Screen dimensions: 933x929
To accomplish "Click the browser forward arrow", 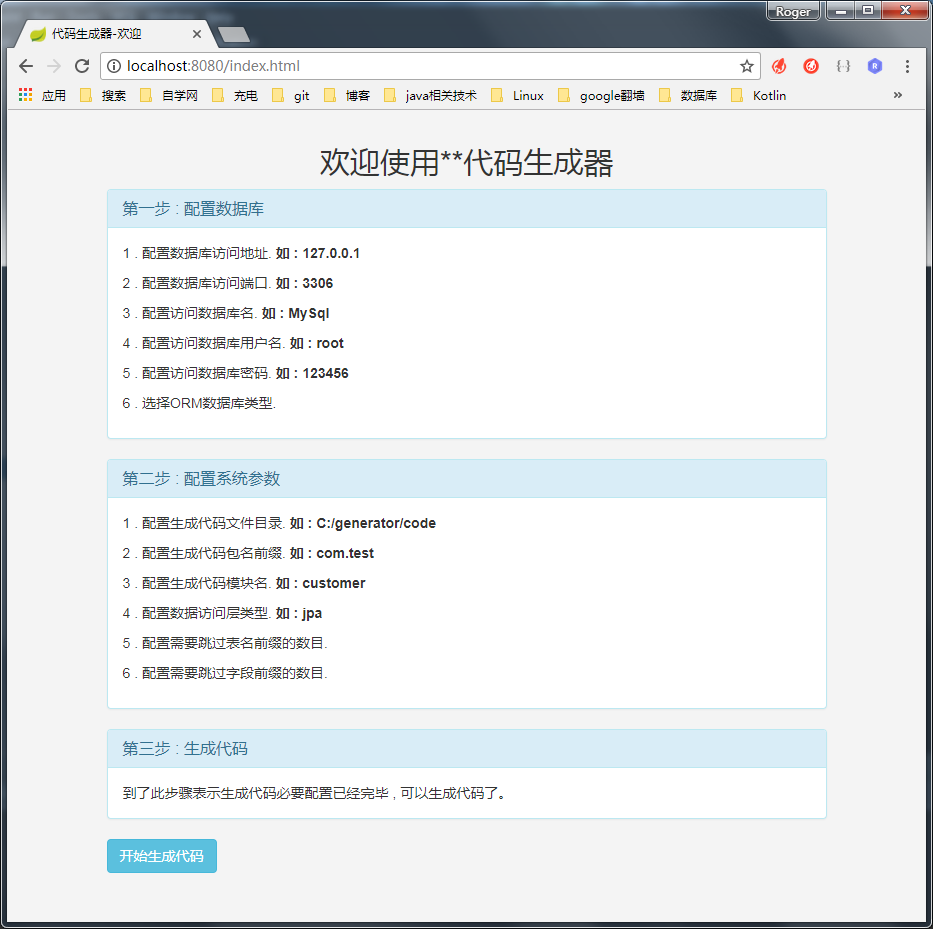I will point(54,66).
